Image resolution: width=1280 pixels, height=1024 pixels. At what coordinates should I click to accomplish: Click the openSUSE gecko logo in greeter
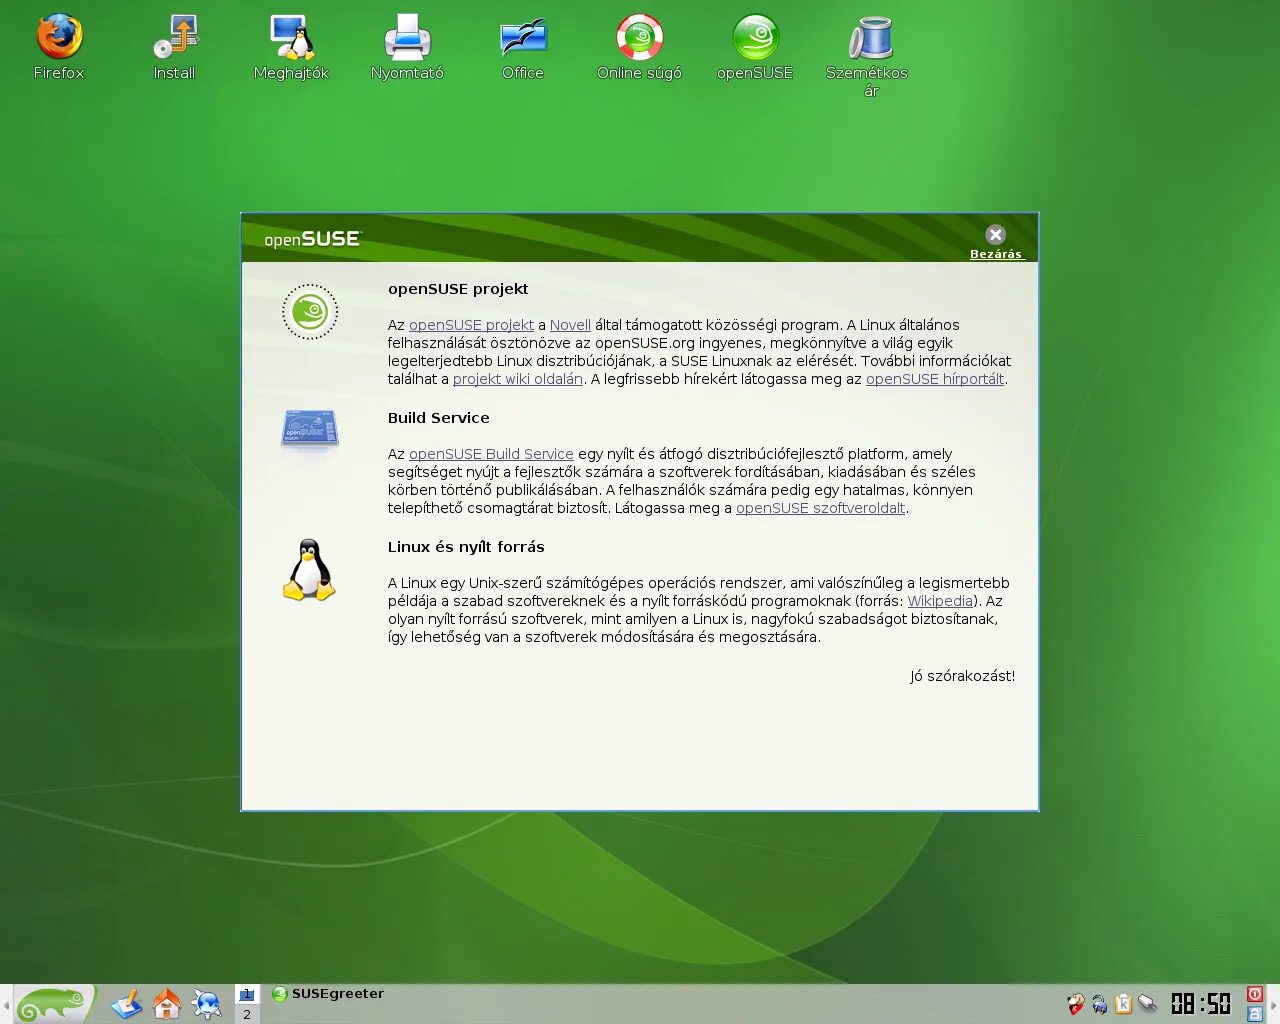click(x=310, y=312)
